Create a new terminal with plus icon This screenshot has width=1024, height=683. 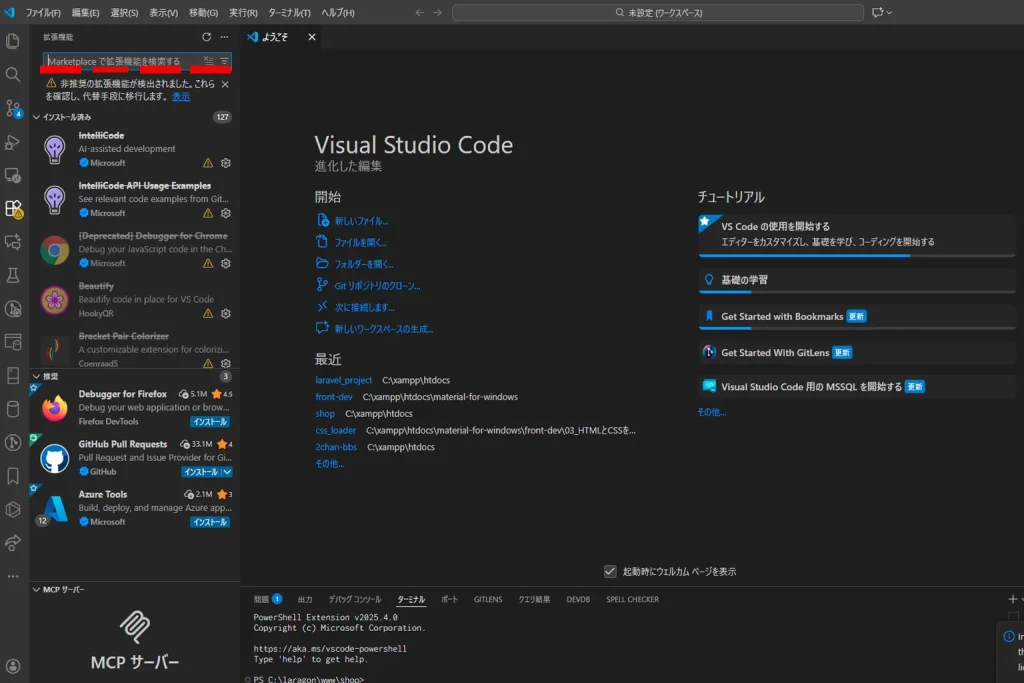tap(1013, 597)
